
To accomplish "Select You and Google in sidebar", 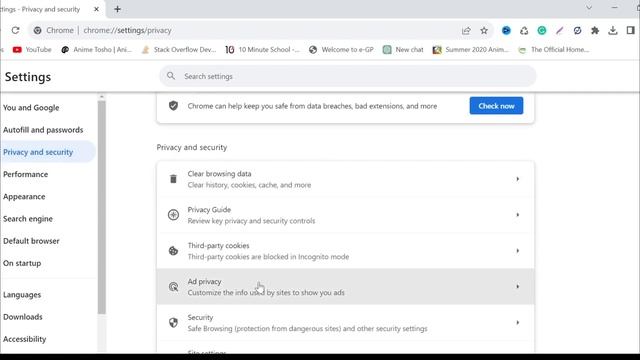I will (31, 108).
